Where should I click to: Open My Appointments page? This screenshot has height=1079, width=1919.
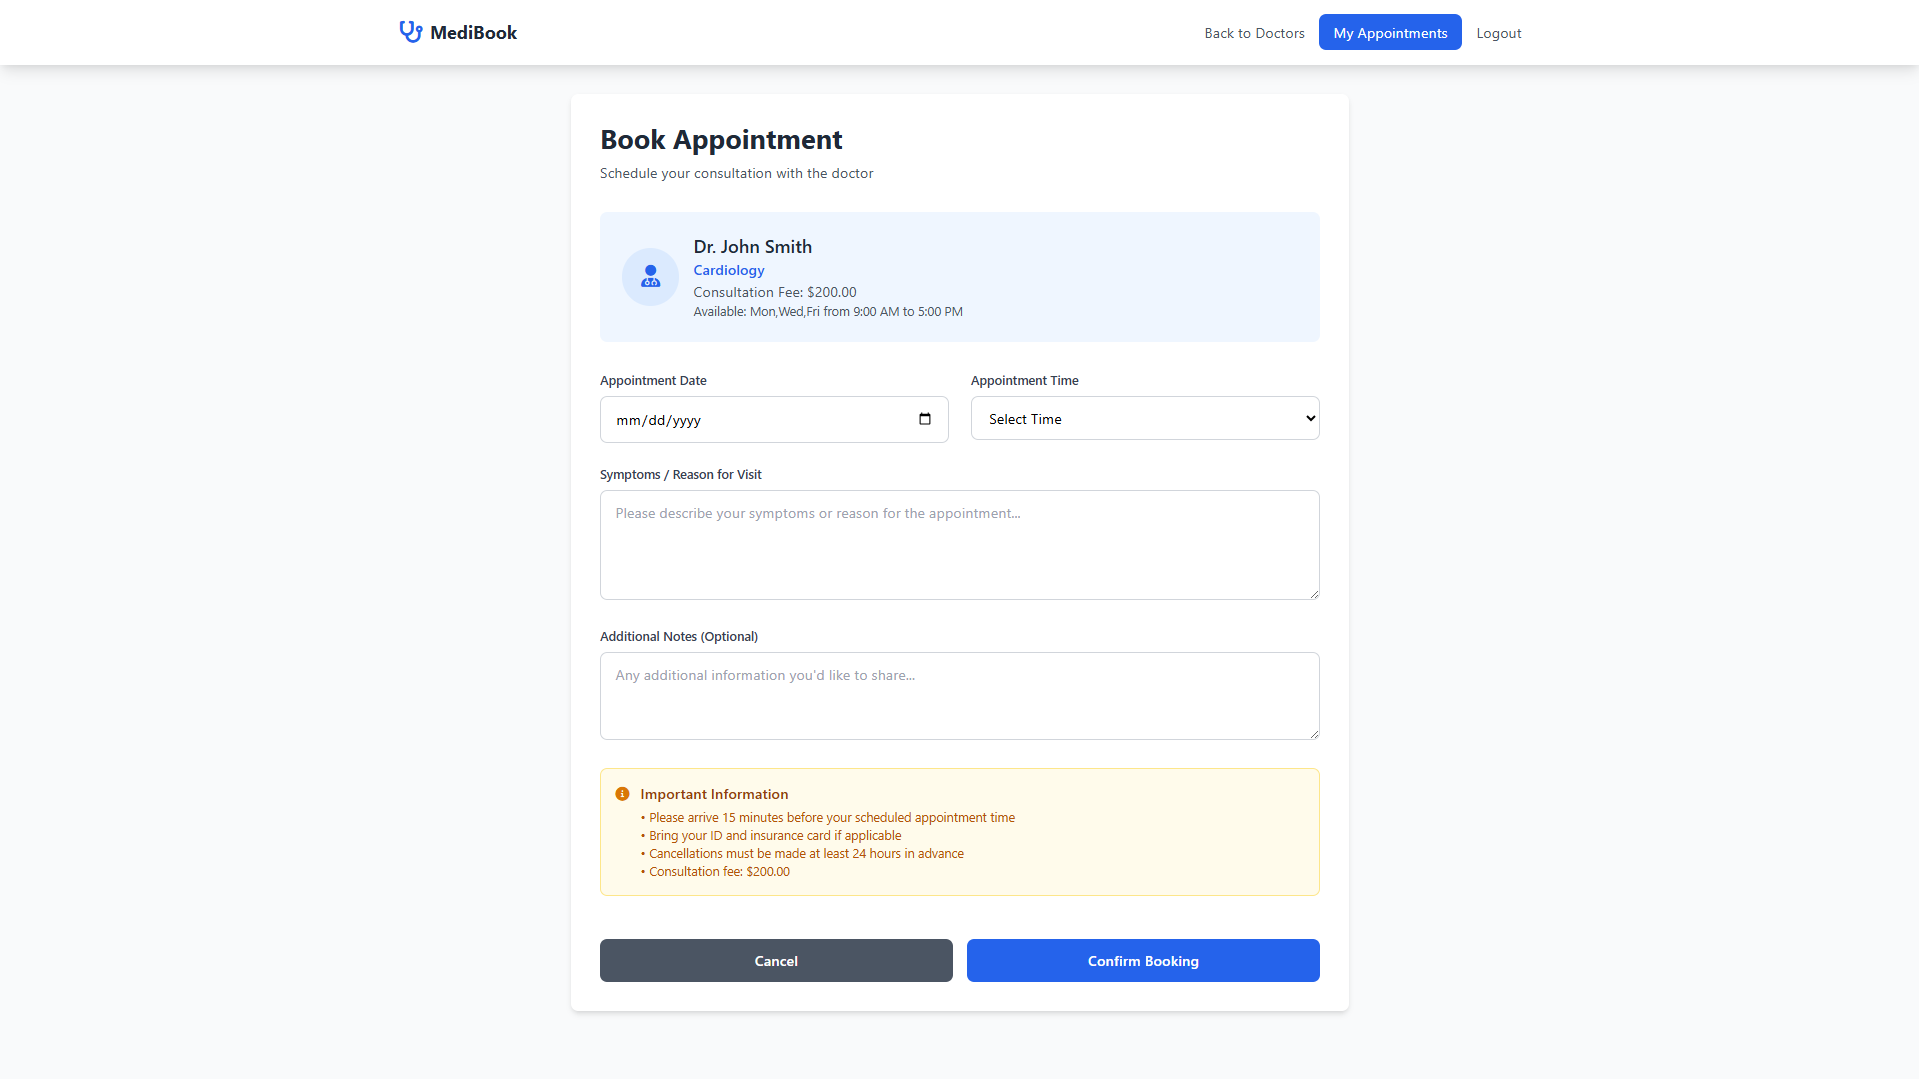(x=1389, y=33)
